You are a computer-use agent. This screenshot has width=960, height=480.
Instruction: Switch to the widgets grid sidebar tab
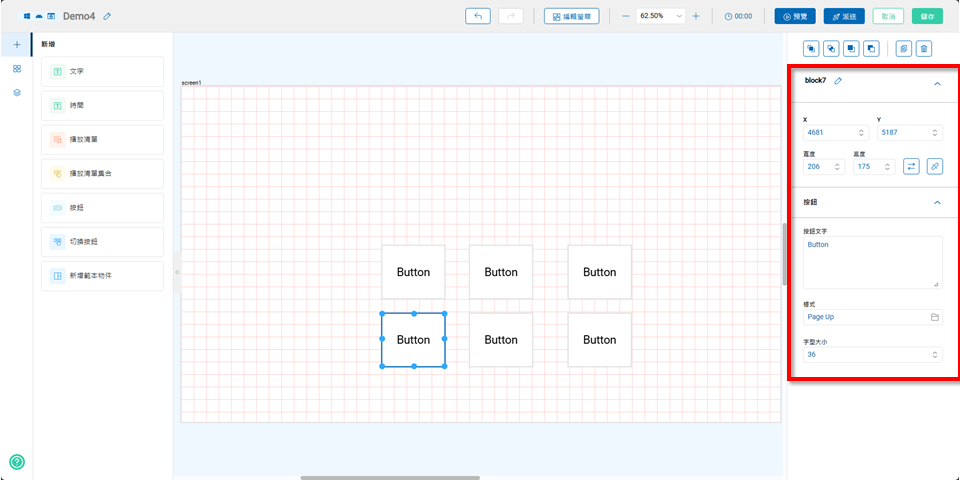point(16,68)
